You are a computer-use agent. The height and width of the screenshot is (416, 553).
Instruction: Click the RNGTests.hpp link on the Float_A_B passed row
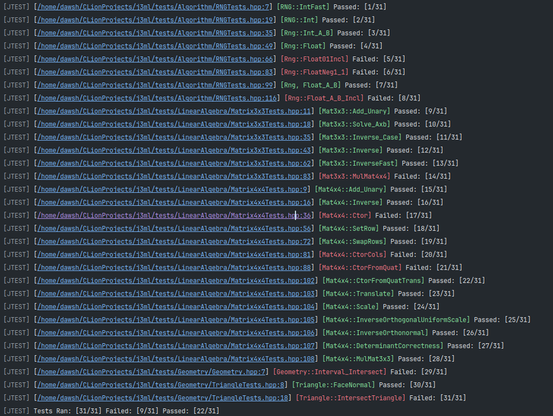point(156,85)
